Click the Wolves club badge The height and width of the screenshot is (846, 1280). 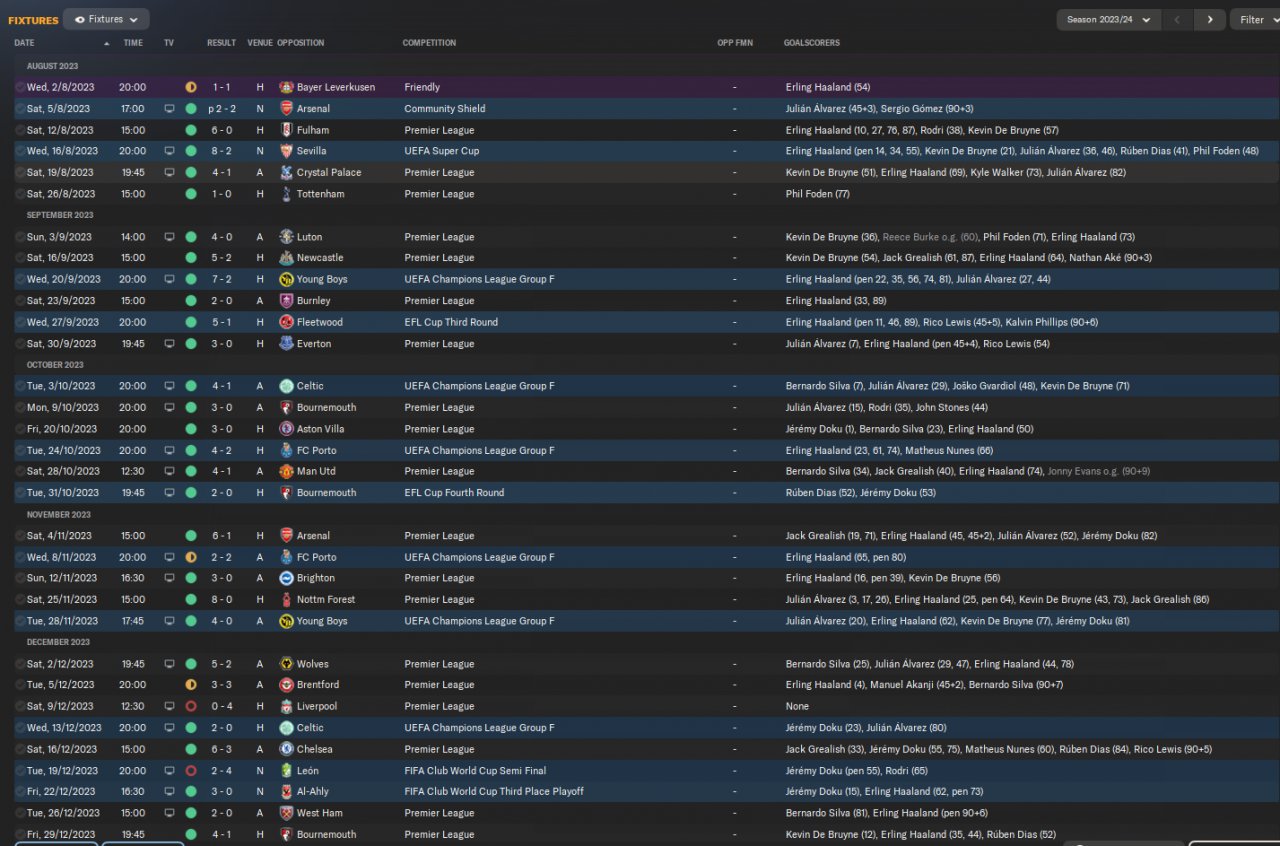pyautogui.click(x=286, y=664)
